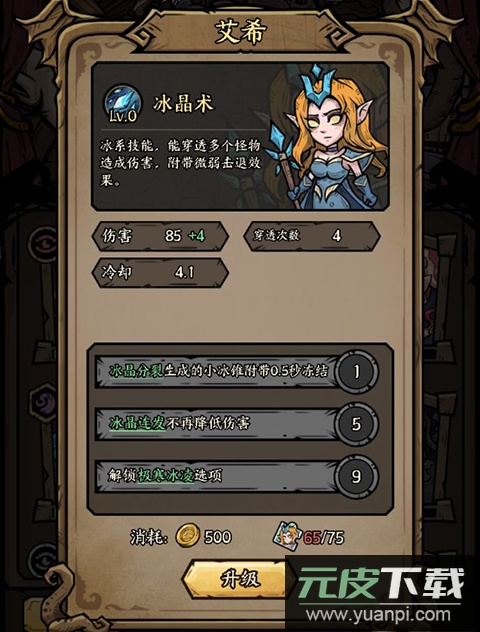480x632 pixels.
Task: Click the 冰晶术 skill icon
Action: [x=123, y=103]
